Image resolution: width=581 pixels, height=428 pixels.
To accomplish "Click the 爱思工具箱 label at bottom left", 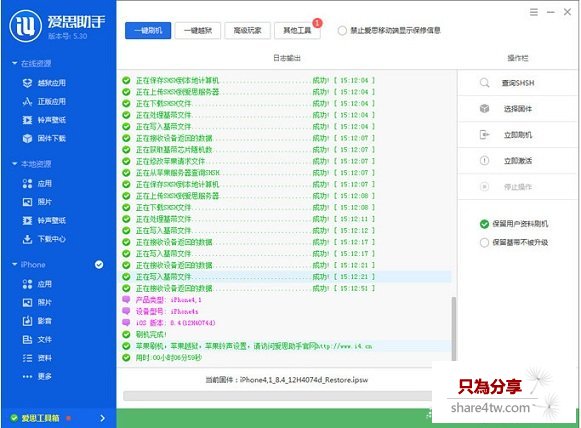I will click(x=40, y=418).
